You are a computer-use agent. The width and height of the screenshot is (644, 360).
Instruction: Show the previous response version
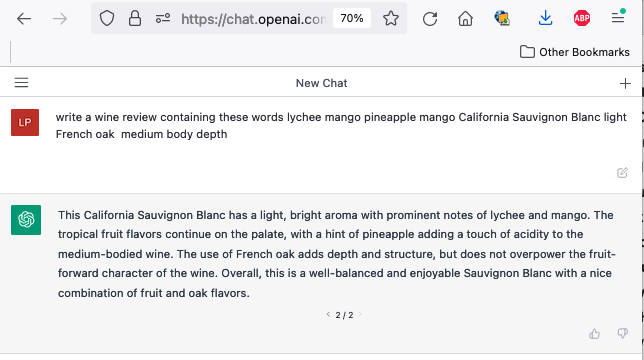click(328, 315)
